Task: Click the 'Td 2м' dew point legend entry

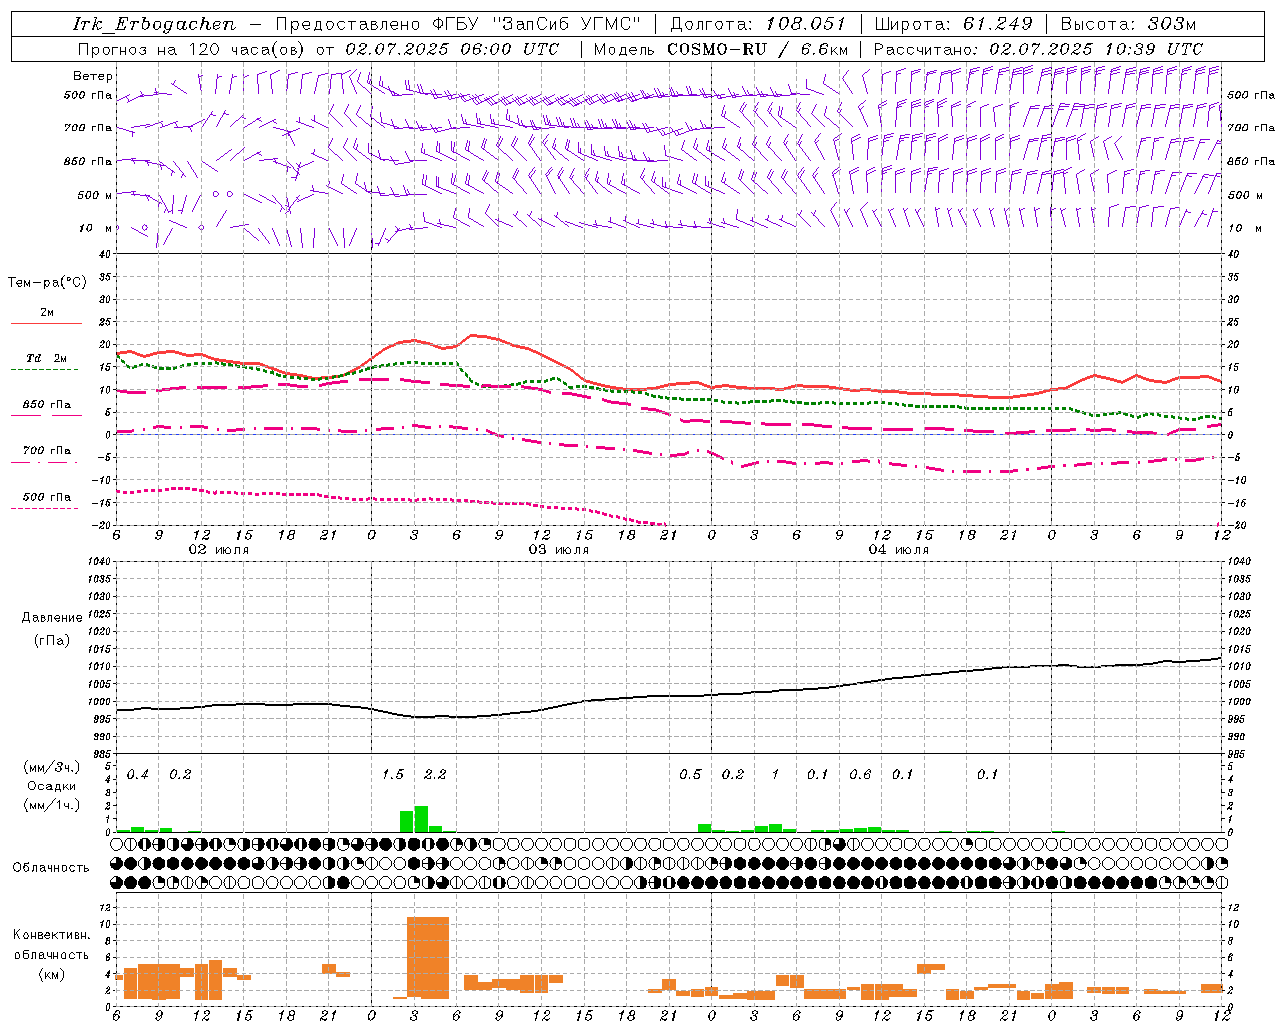Action: click(x=46, y=358)
